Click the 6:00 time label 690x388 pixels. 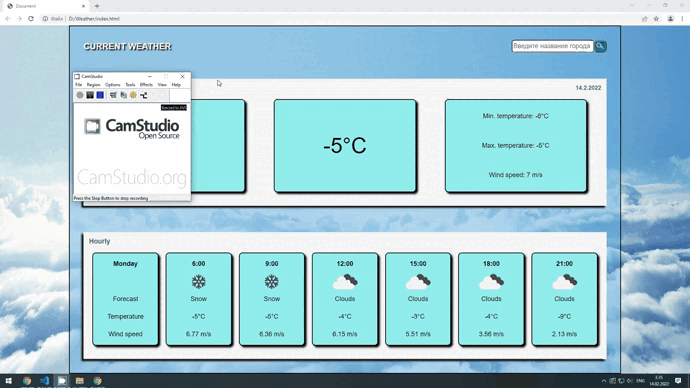198,264
